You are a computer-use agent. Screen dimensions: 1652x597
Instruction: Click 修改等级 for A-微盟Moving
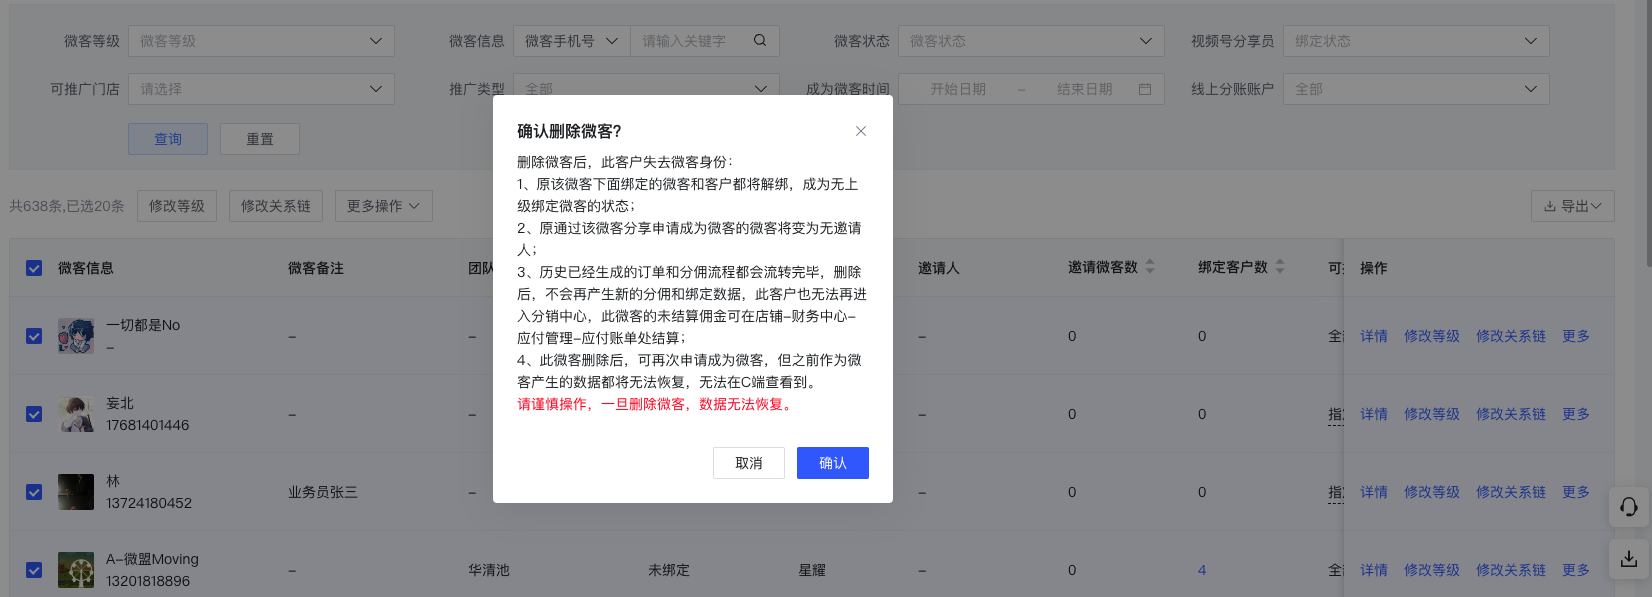click(1432, 570)
